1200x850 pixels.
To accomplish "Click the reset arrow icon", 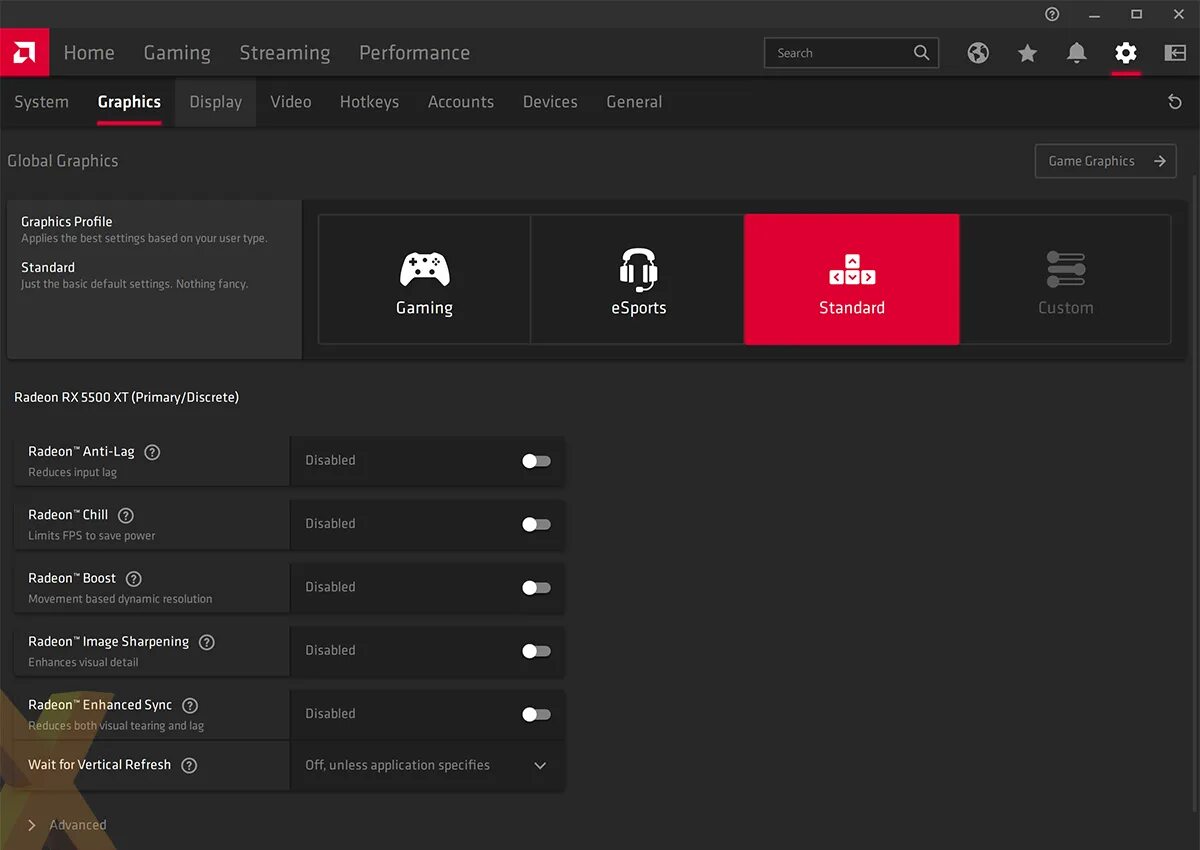I will pyautogui.click(x=1175, y=102).
